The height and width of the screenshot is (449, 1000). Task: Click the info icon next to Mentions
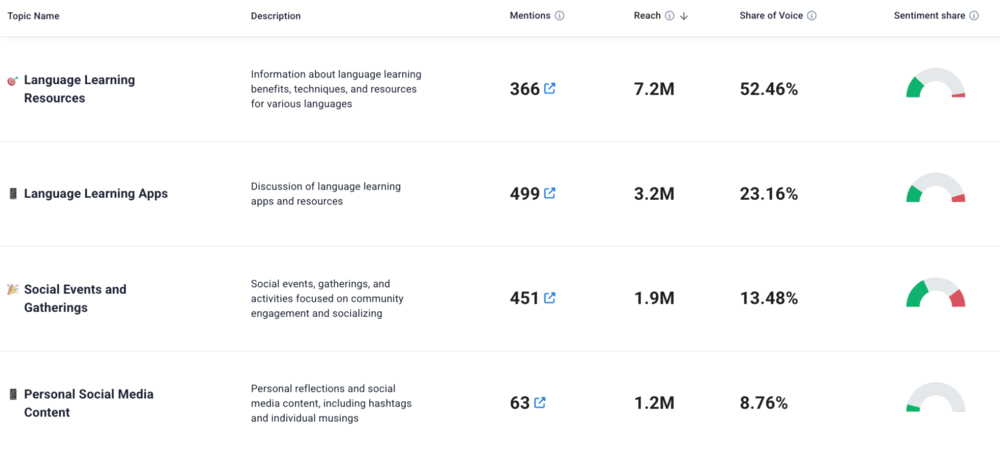pyautogui.click(x=559, y=16)
